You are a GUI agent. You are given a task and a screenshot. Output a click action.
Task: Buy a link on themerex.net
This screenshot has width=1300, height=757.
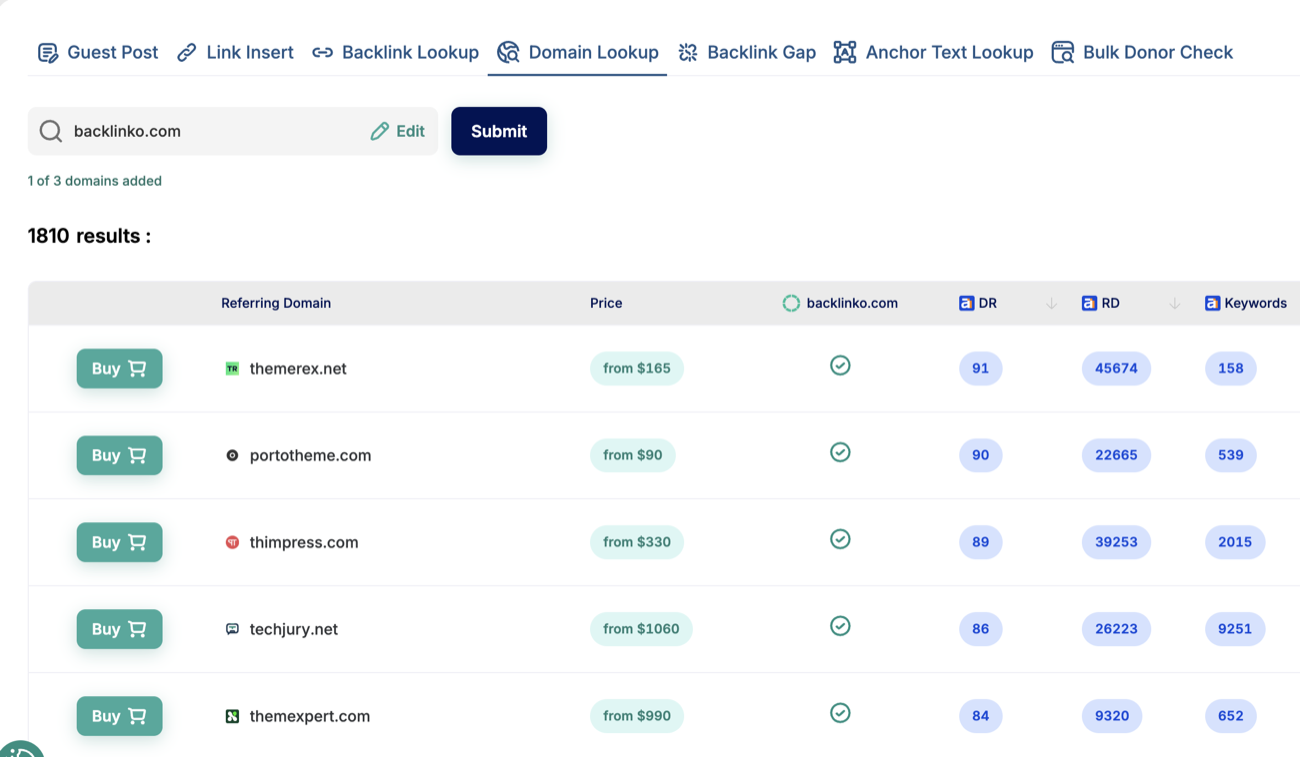[119, 368]
